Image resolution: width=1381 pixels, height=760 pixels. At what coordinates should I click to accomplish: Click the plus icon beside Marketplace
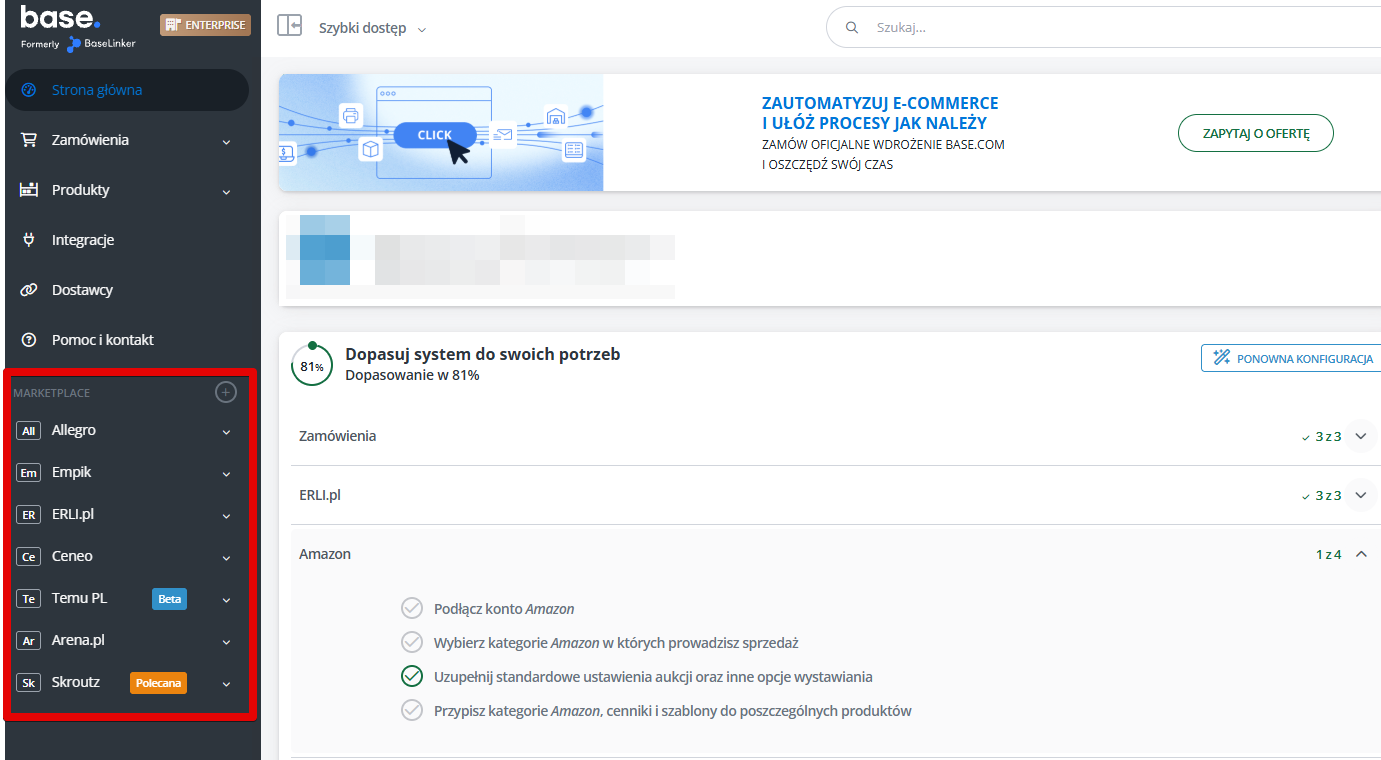(226, 392)
